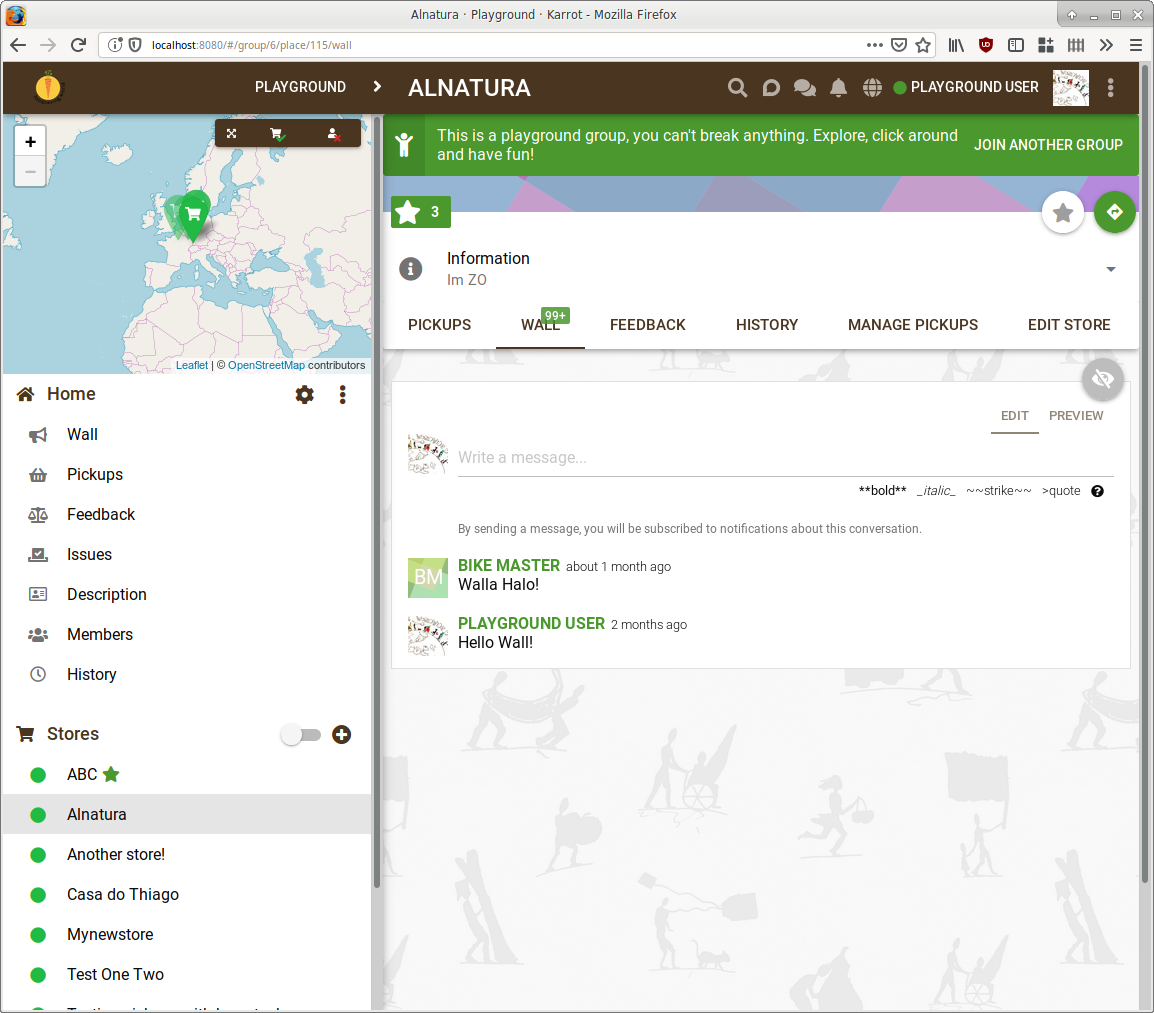Screen dimensions: 1154x1013
Task: Click PLAYGROUND USER author name in wall
Action: (531, 624)
